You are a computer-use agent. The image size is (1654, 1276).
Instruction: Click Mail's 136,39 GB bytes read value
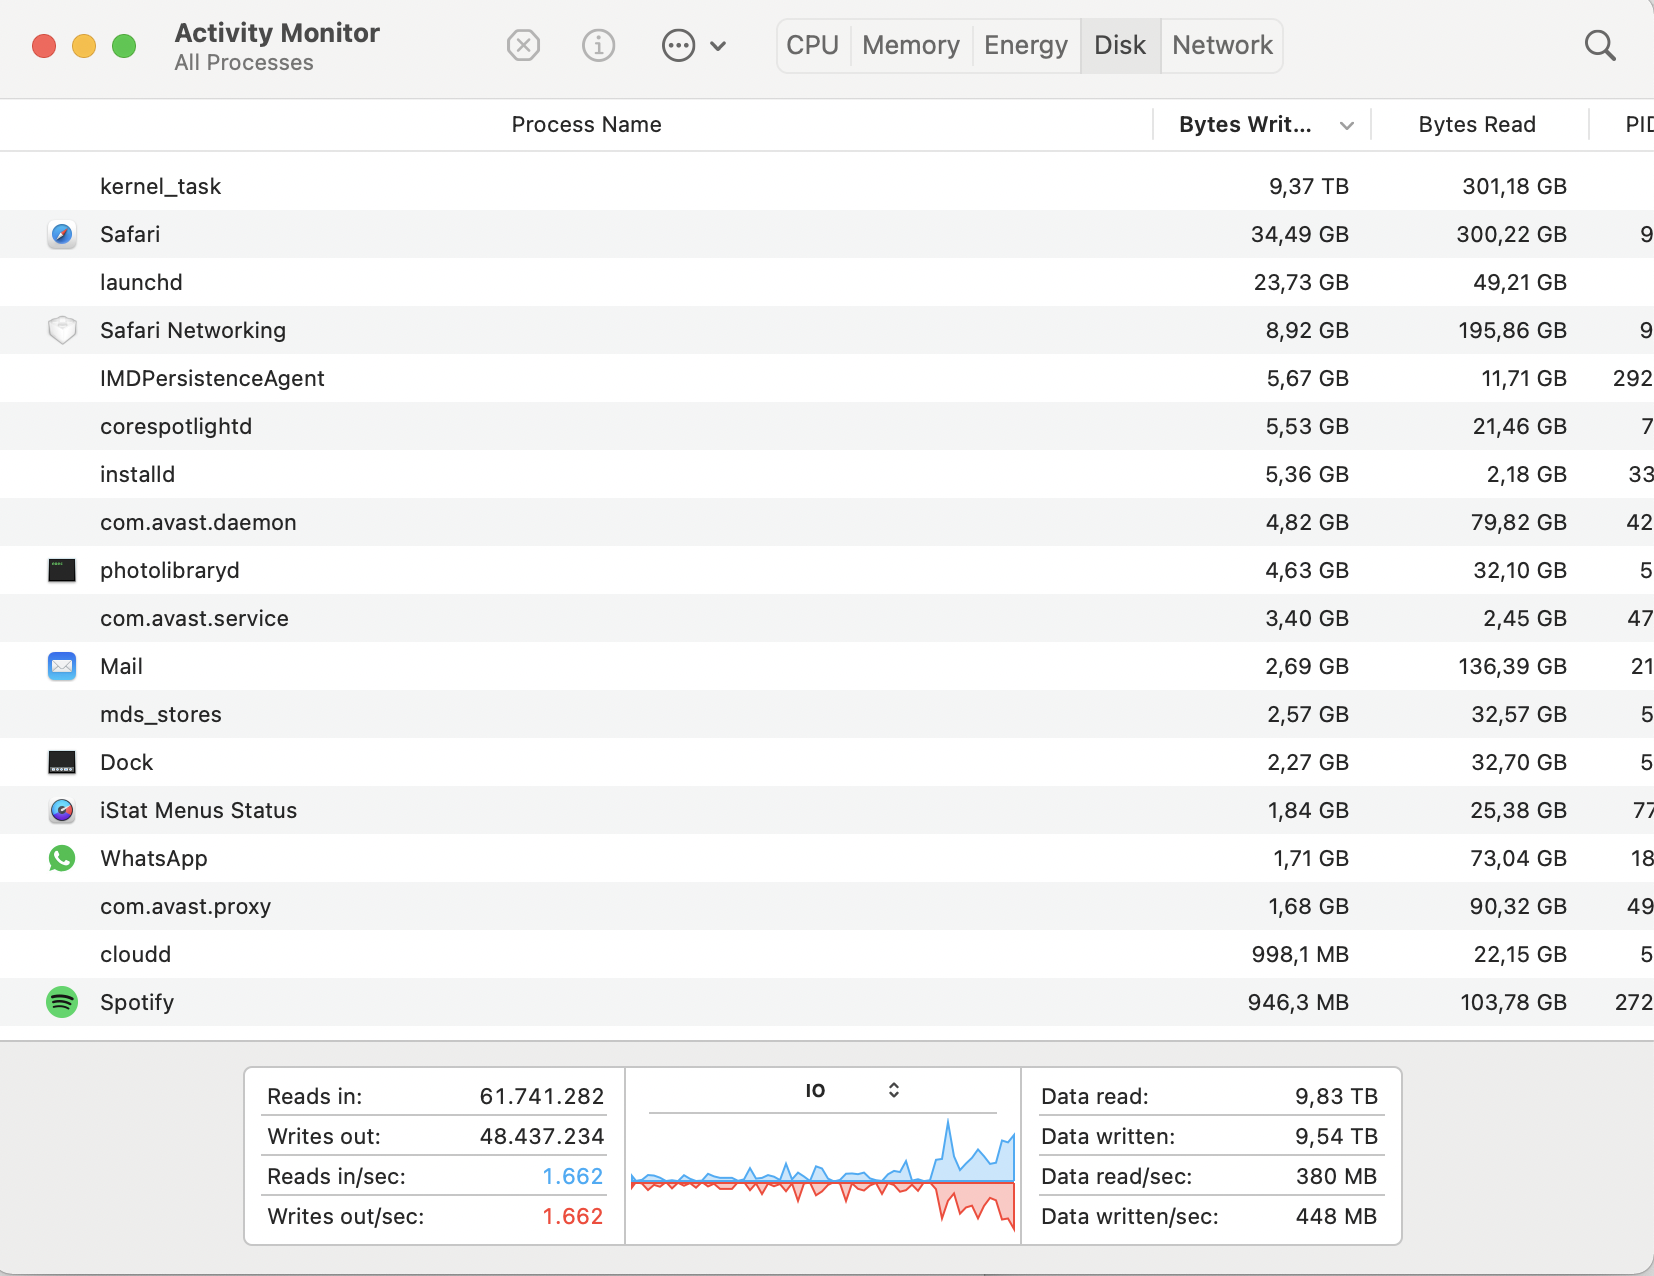pyautogui.click(x=1512, y=666)
